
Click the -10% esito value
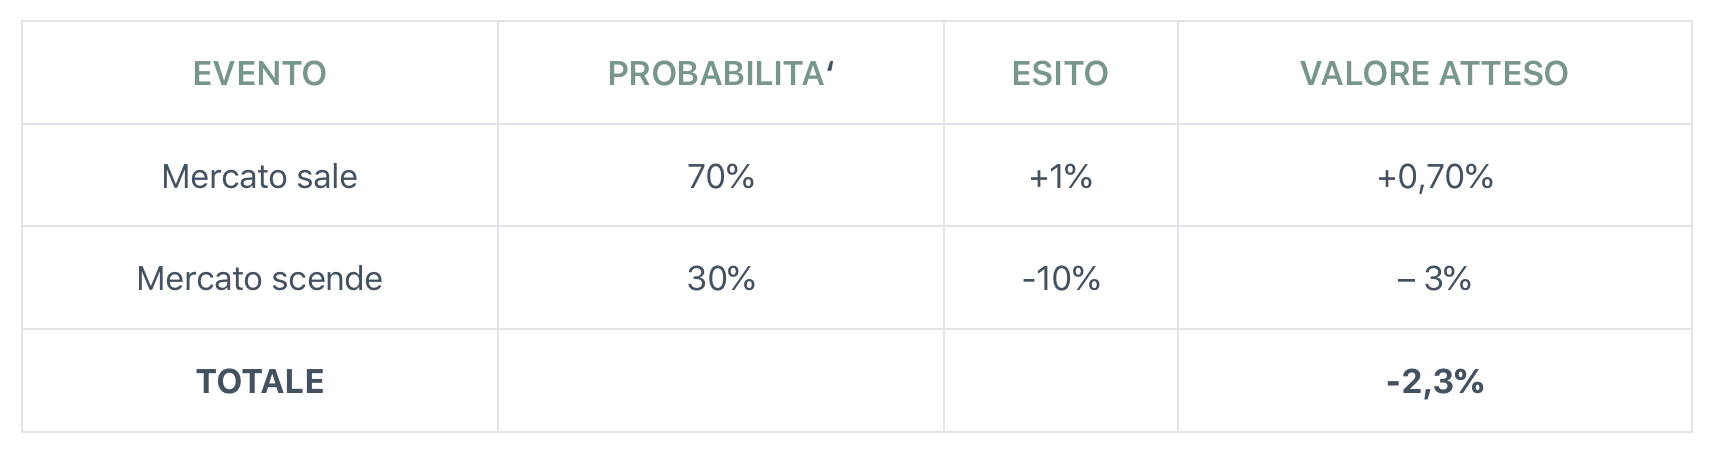point(1060,278)
